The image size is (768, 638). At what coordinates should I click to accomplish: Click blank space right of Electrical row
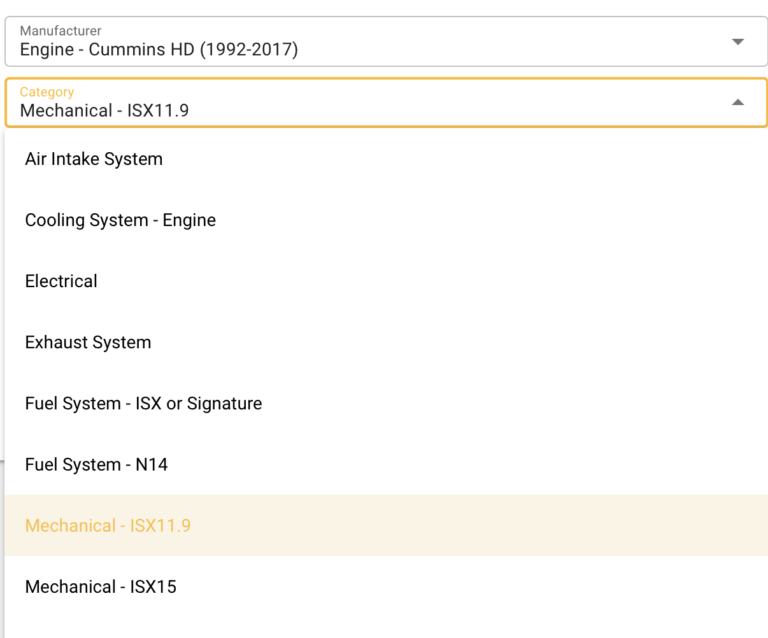(x=450, y=281)
